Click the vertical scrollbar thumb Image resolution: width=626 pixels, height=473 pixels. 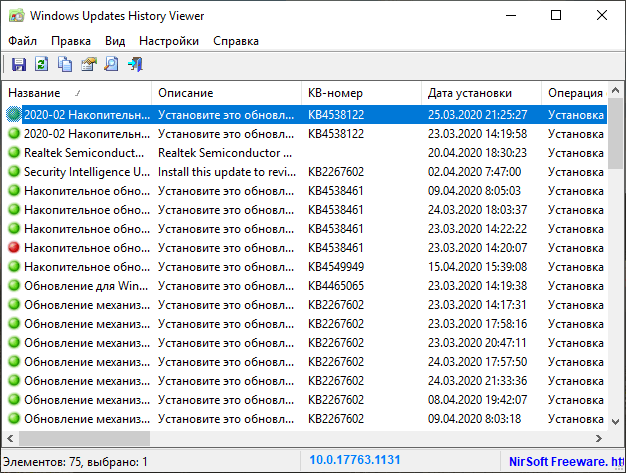(616, 133)
